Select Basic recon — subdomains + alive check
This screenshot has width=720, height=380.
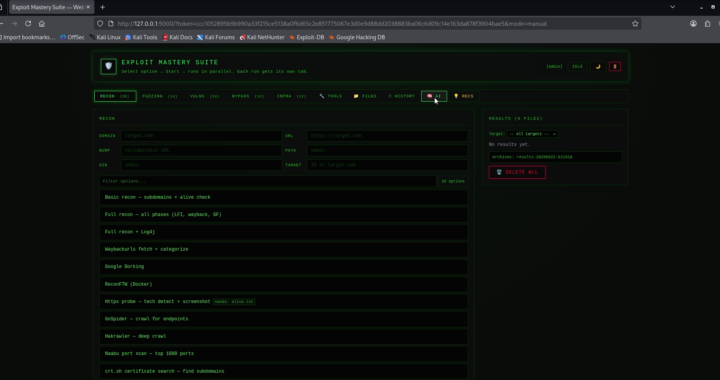pyautogui.click(x=283, y=197)
